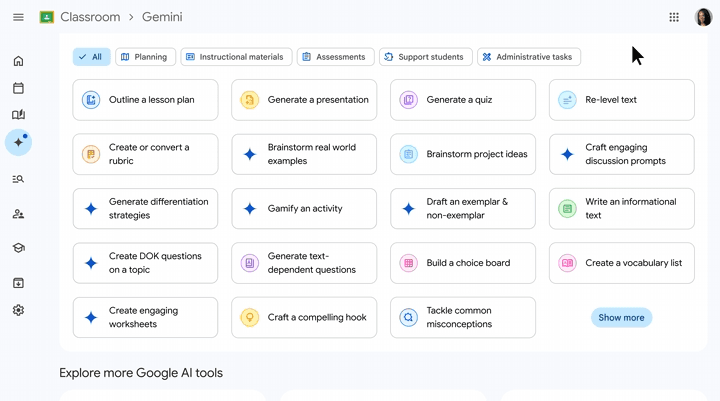Open the Calendar sidebar icon

tap(18, 88)
